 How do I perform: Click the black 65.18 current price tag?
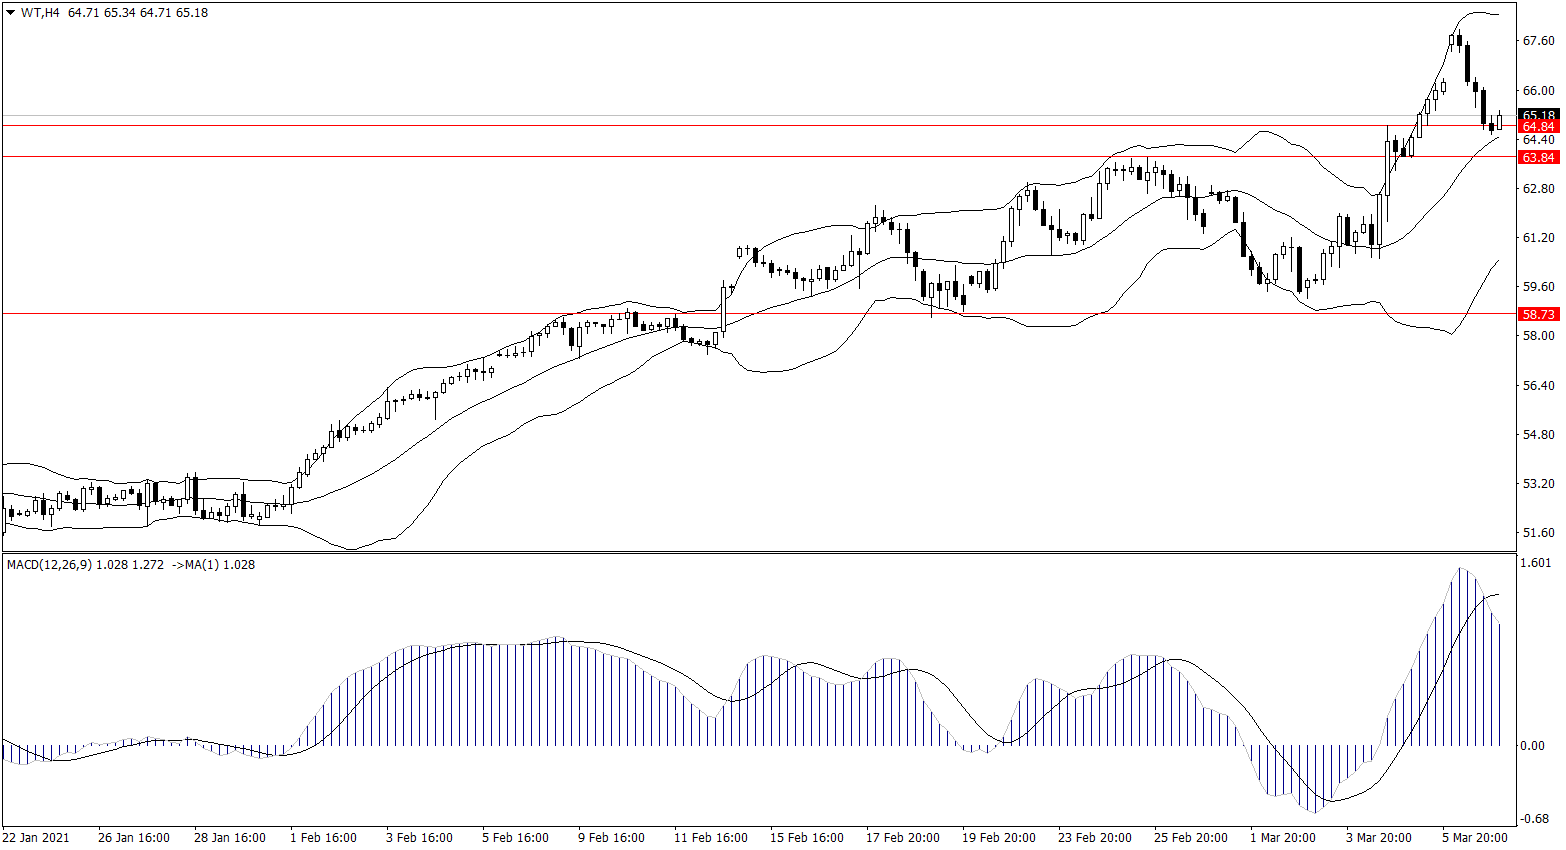click(1538, 115)
